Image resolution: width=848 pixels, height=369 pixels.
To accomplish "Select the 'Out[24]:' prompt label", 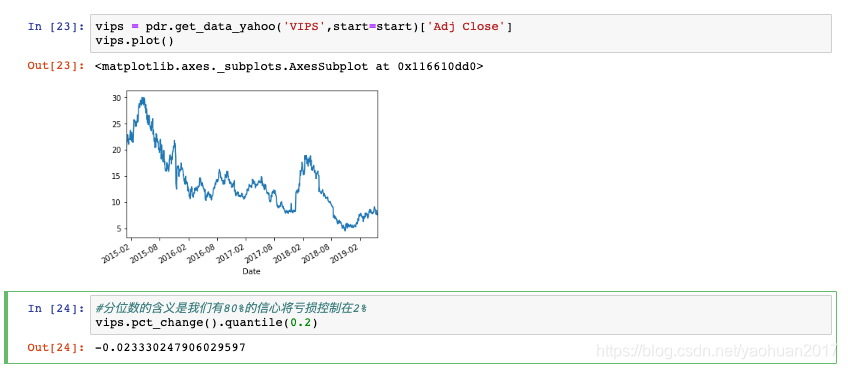I will pos(56,347).
